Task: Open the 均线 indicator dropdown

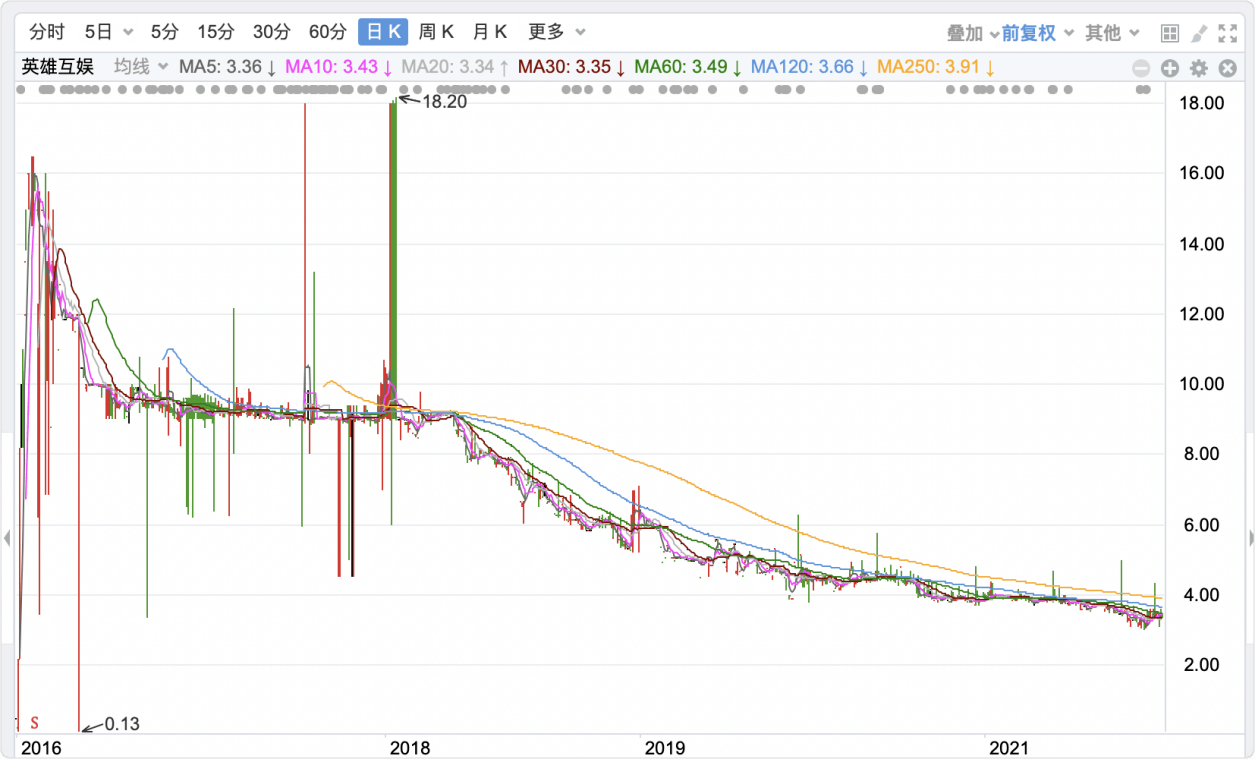Action: pos(140,67)
